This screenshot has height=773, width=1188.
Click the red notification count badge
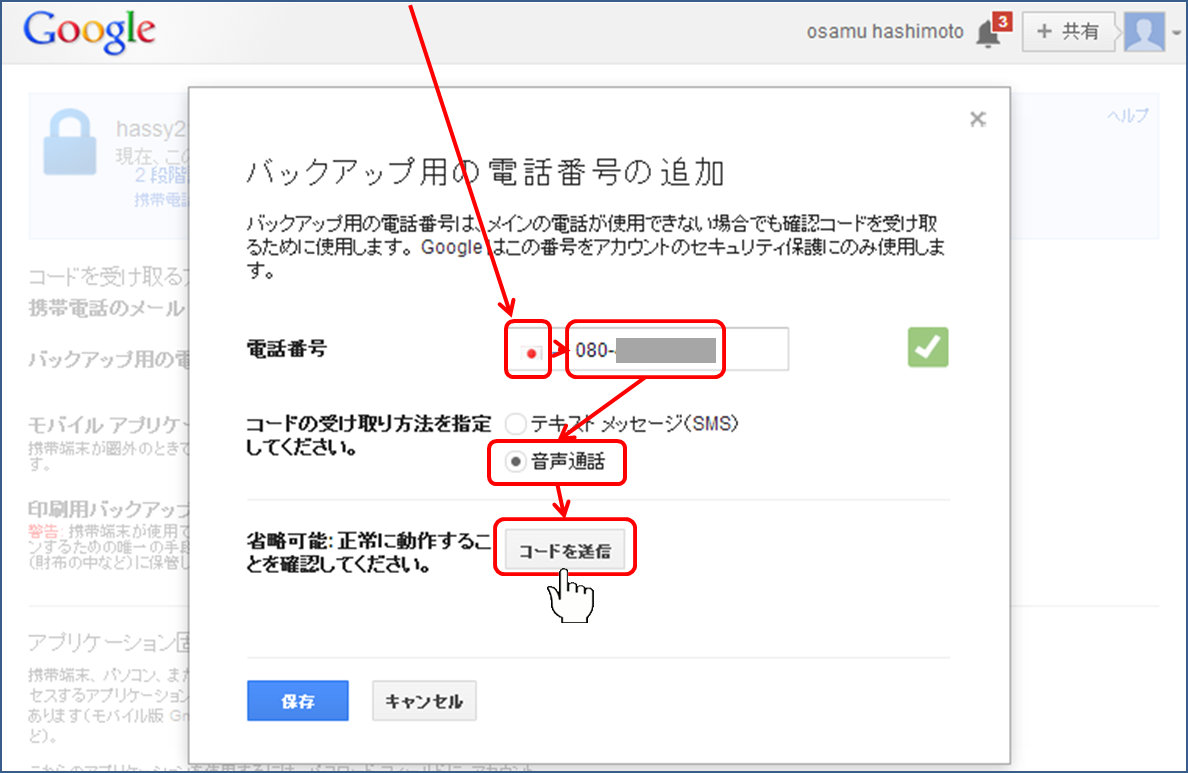[x=1003, y=22]
